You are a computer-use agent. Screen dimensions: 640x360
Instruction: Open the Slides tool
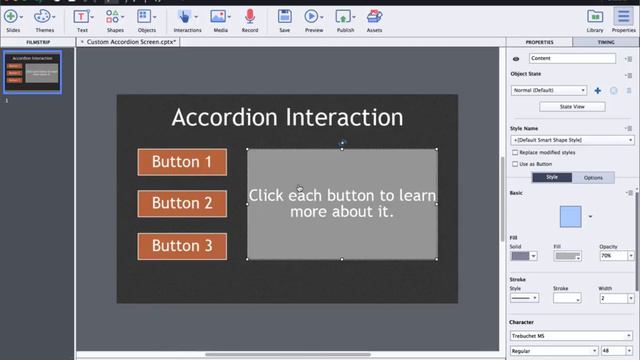(11, 17)
